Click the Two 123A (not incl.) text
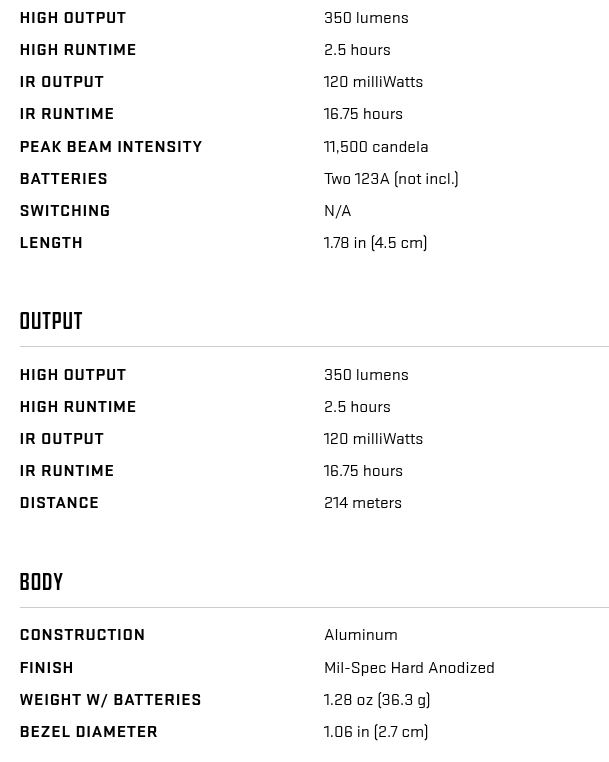 coord(391,179)
